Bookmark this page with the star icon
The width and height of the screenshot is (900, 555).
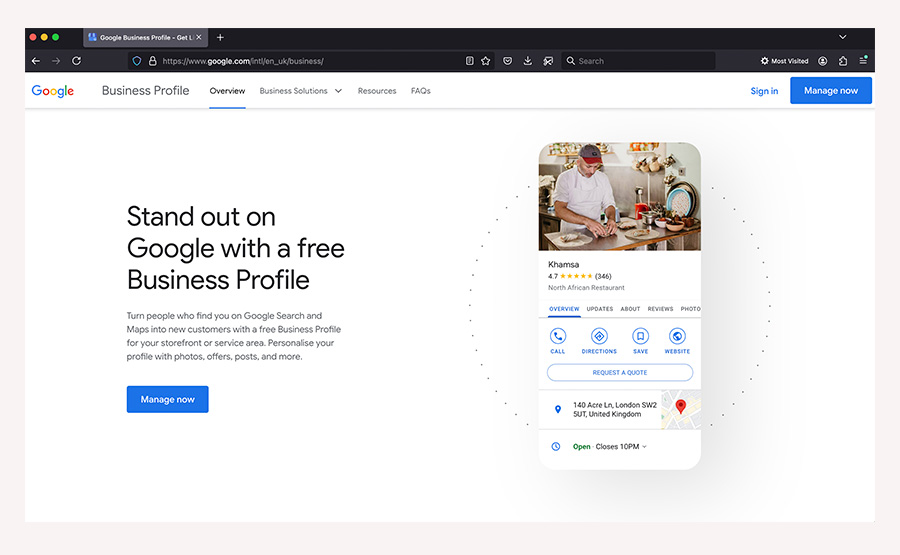click(486, 61)
